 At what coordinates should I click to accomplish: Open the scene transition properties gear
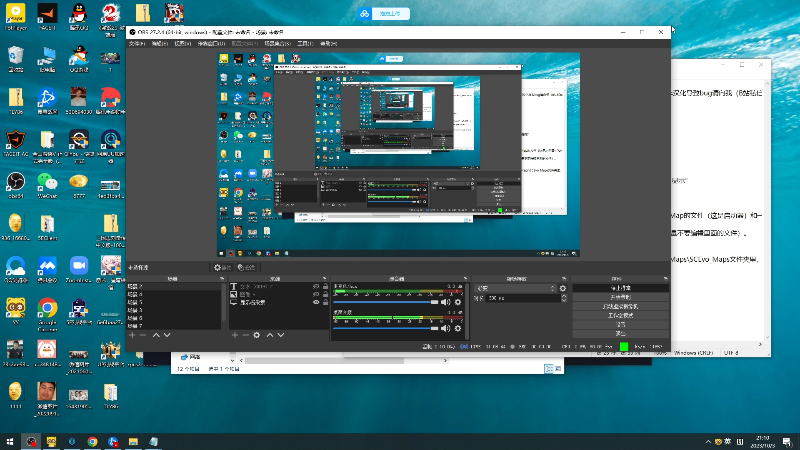(x=563, y=288)
